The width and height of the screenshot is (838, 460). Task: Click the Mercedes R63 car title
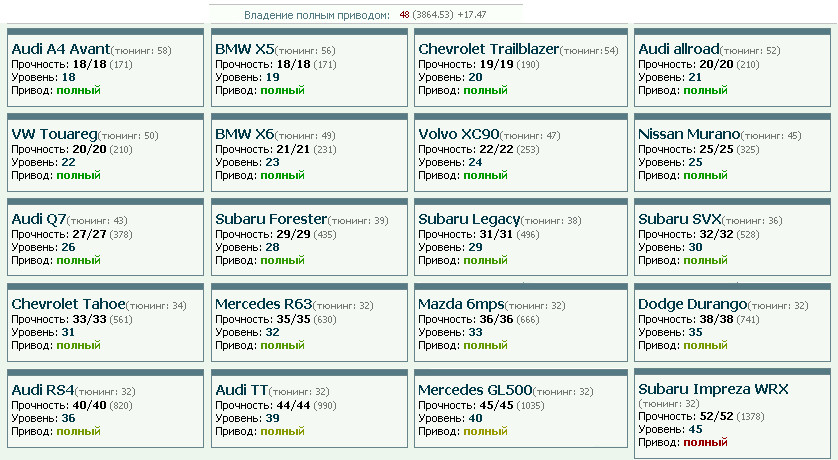pyautogui.click(x=264, y=304)
